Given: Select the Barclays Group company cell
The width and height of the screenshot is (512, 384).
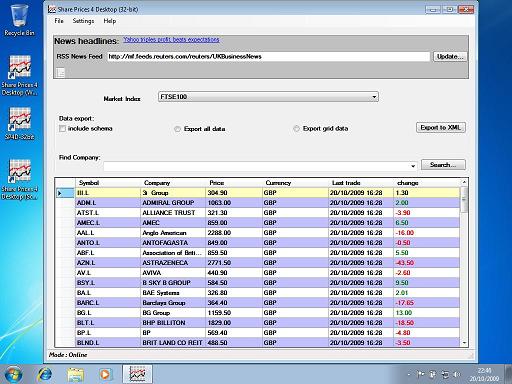Looking at the screenshot, I should click(x=173, y=303).
